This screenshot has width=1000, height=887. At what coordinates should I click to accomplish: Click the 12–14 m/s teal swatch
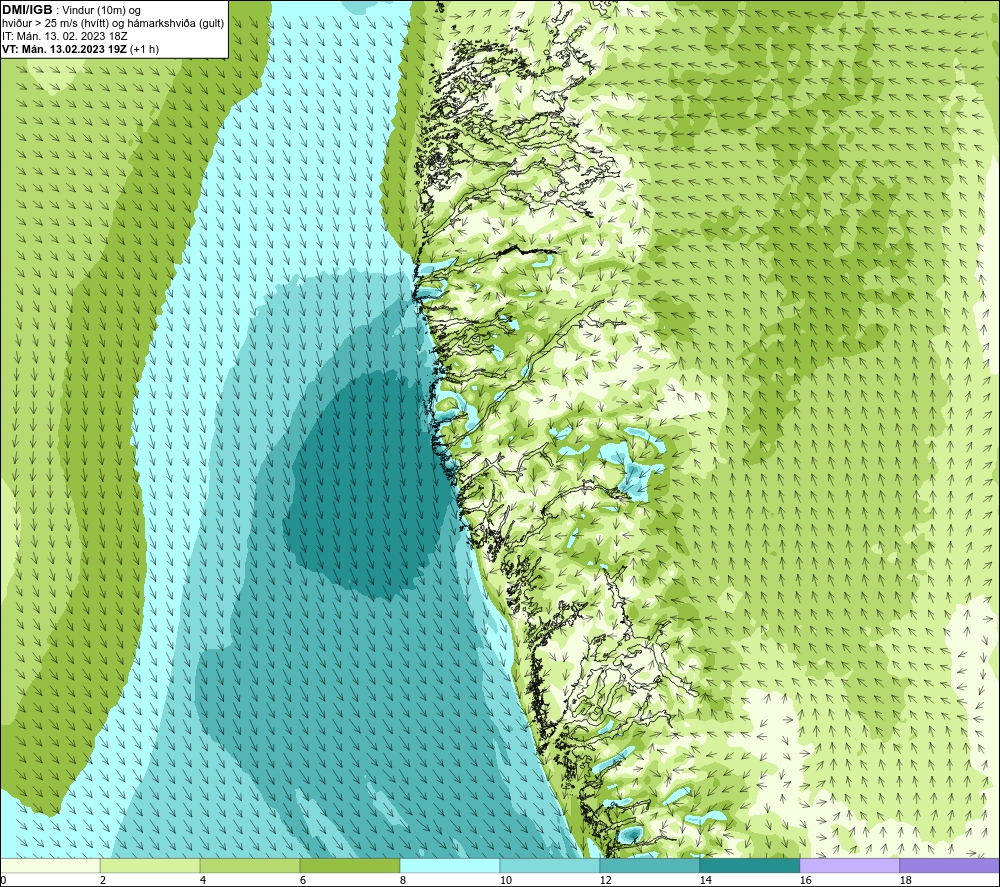coord(649,865)
